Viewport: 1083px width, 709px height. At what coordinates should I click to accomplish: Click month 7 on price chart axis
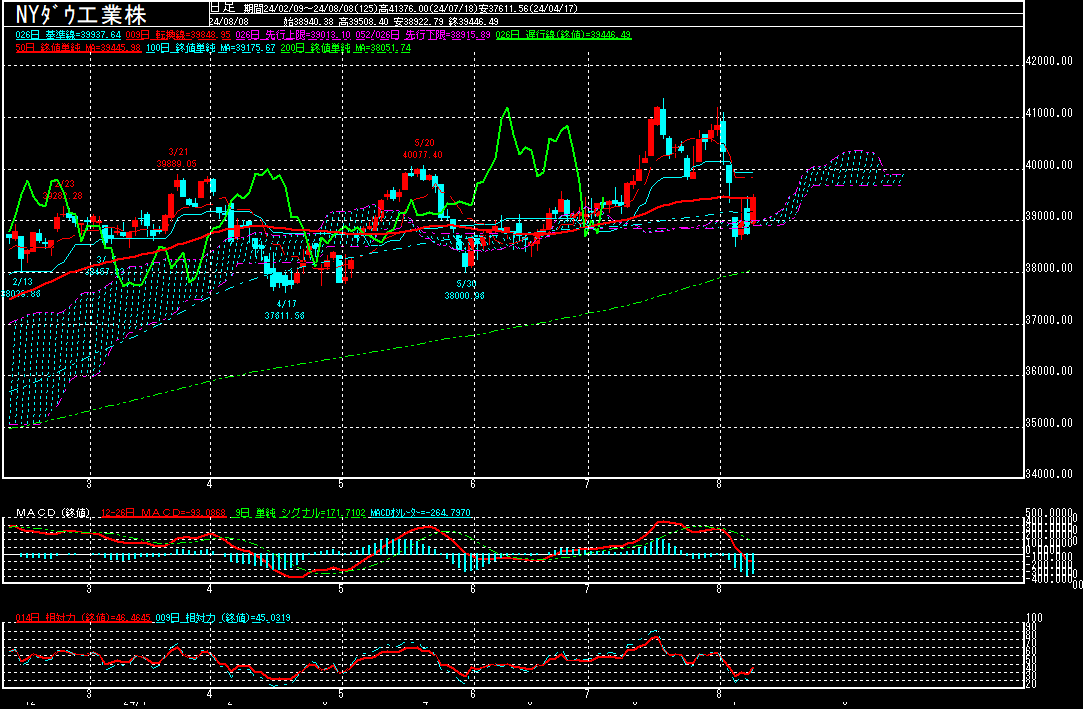pyautogui.click(x=587, y=485)
